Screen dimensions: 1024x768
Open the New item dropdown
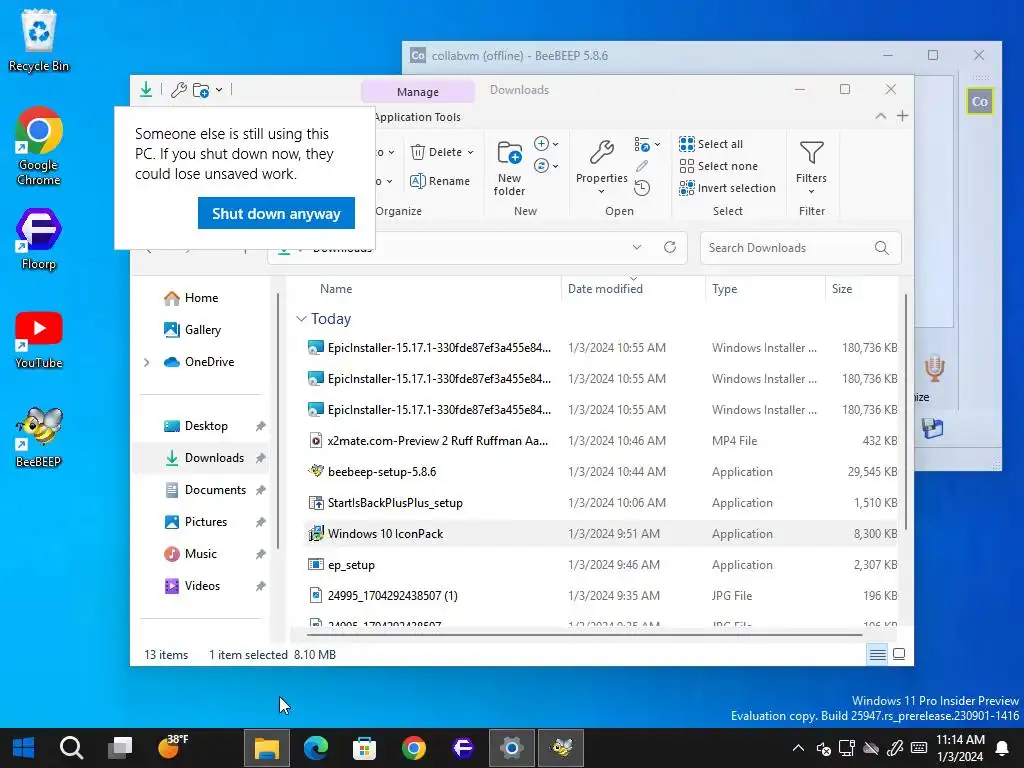(x=546, y=144)
